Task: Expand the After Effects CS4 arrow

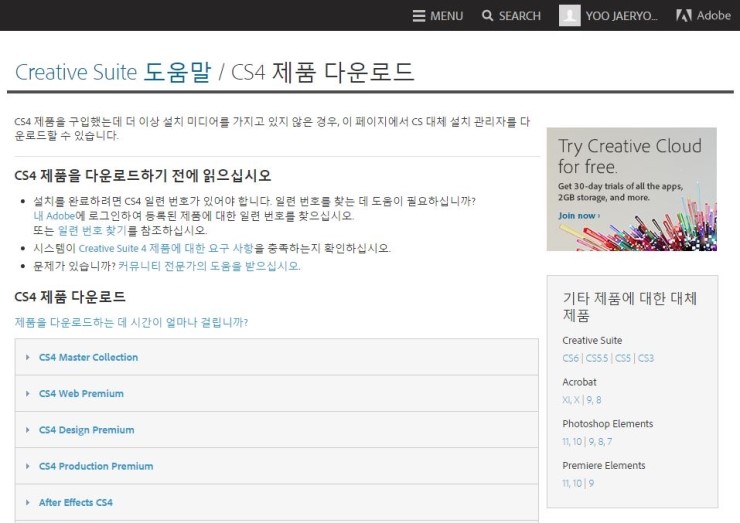Action: (27, 503)
